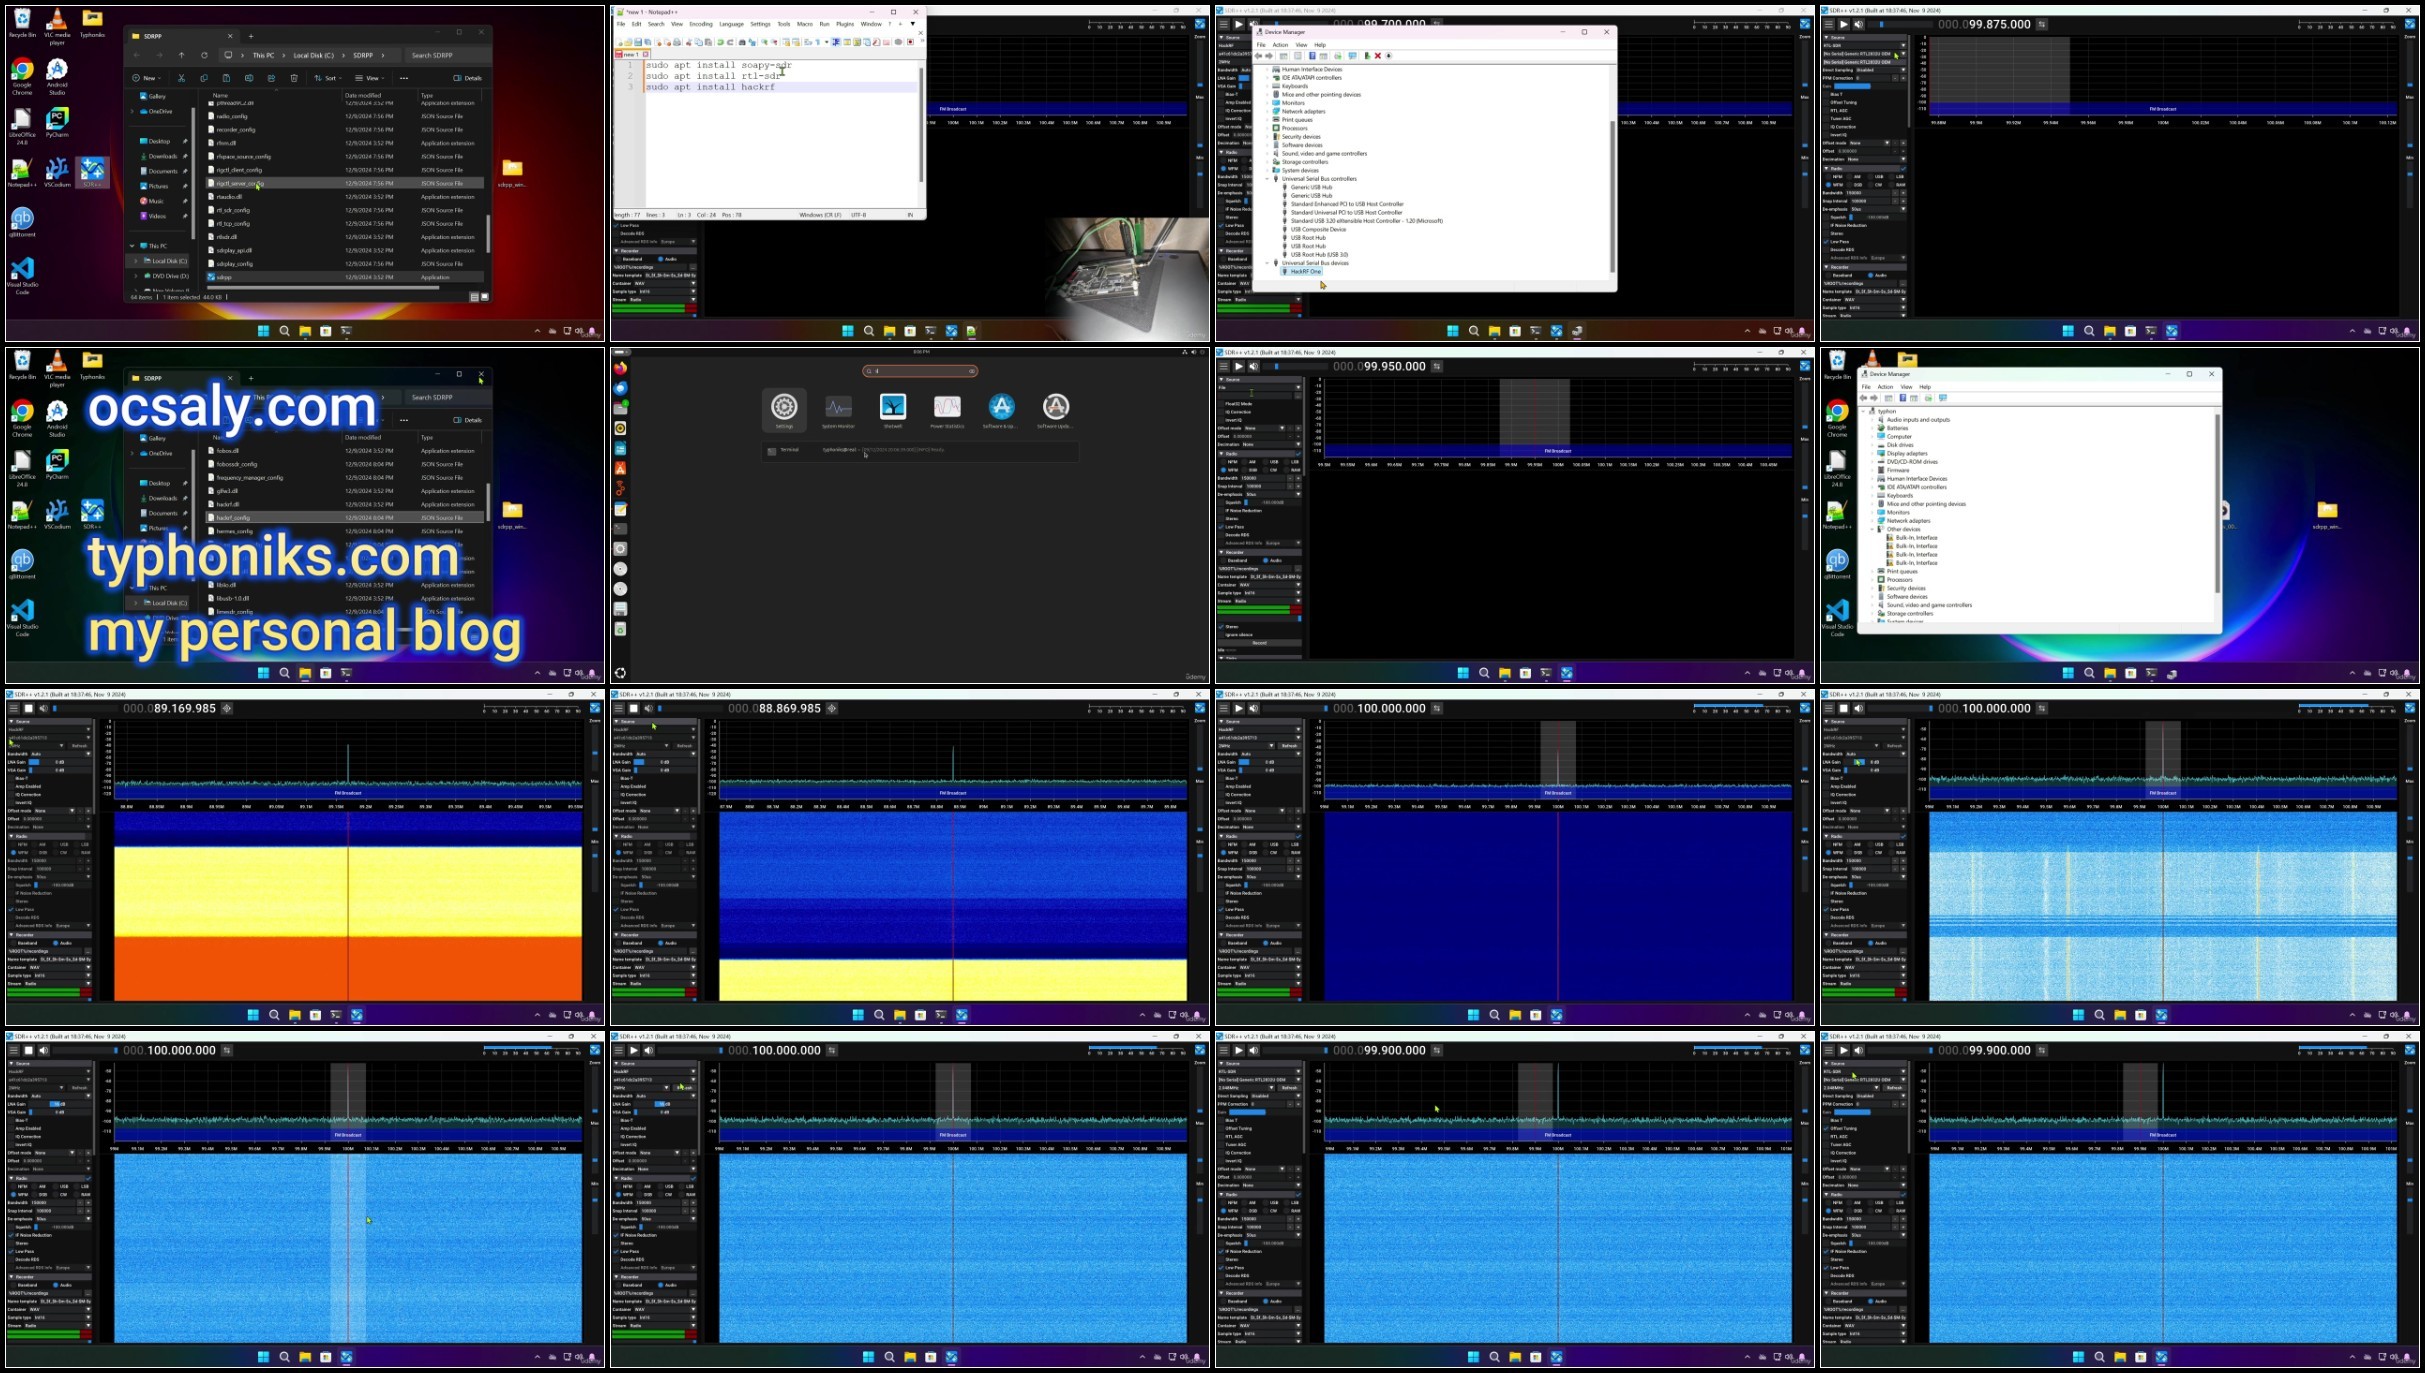This screenshot has width=2425, height=1373.
Task: Open hamburger menu icon beside 88.869.985 frequency
Action: coord(618,708)
